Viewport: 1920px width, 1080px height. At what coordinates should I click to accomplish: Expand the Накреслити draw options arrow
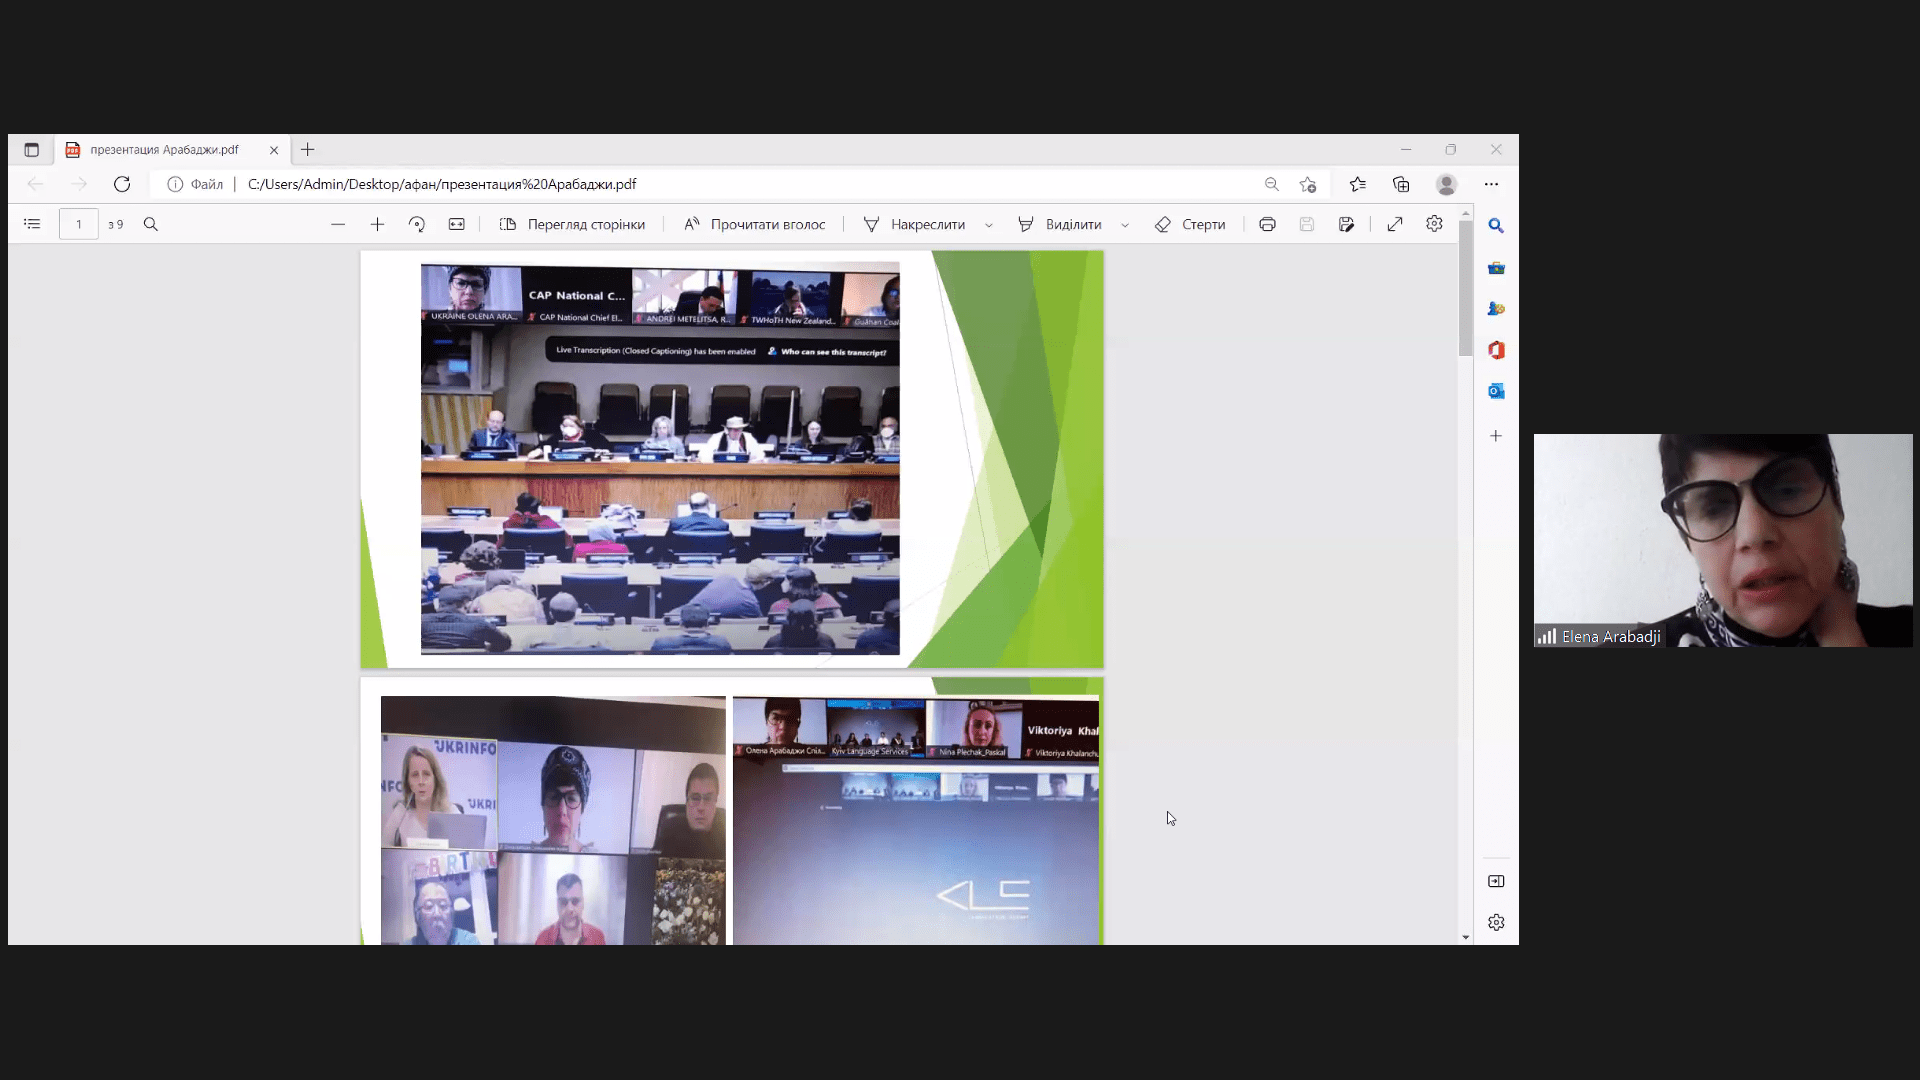(989, 225)
